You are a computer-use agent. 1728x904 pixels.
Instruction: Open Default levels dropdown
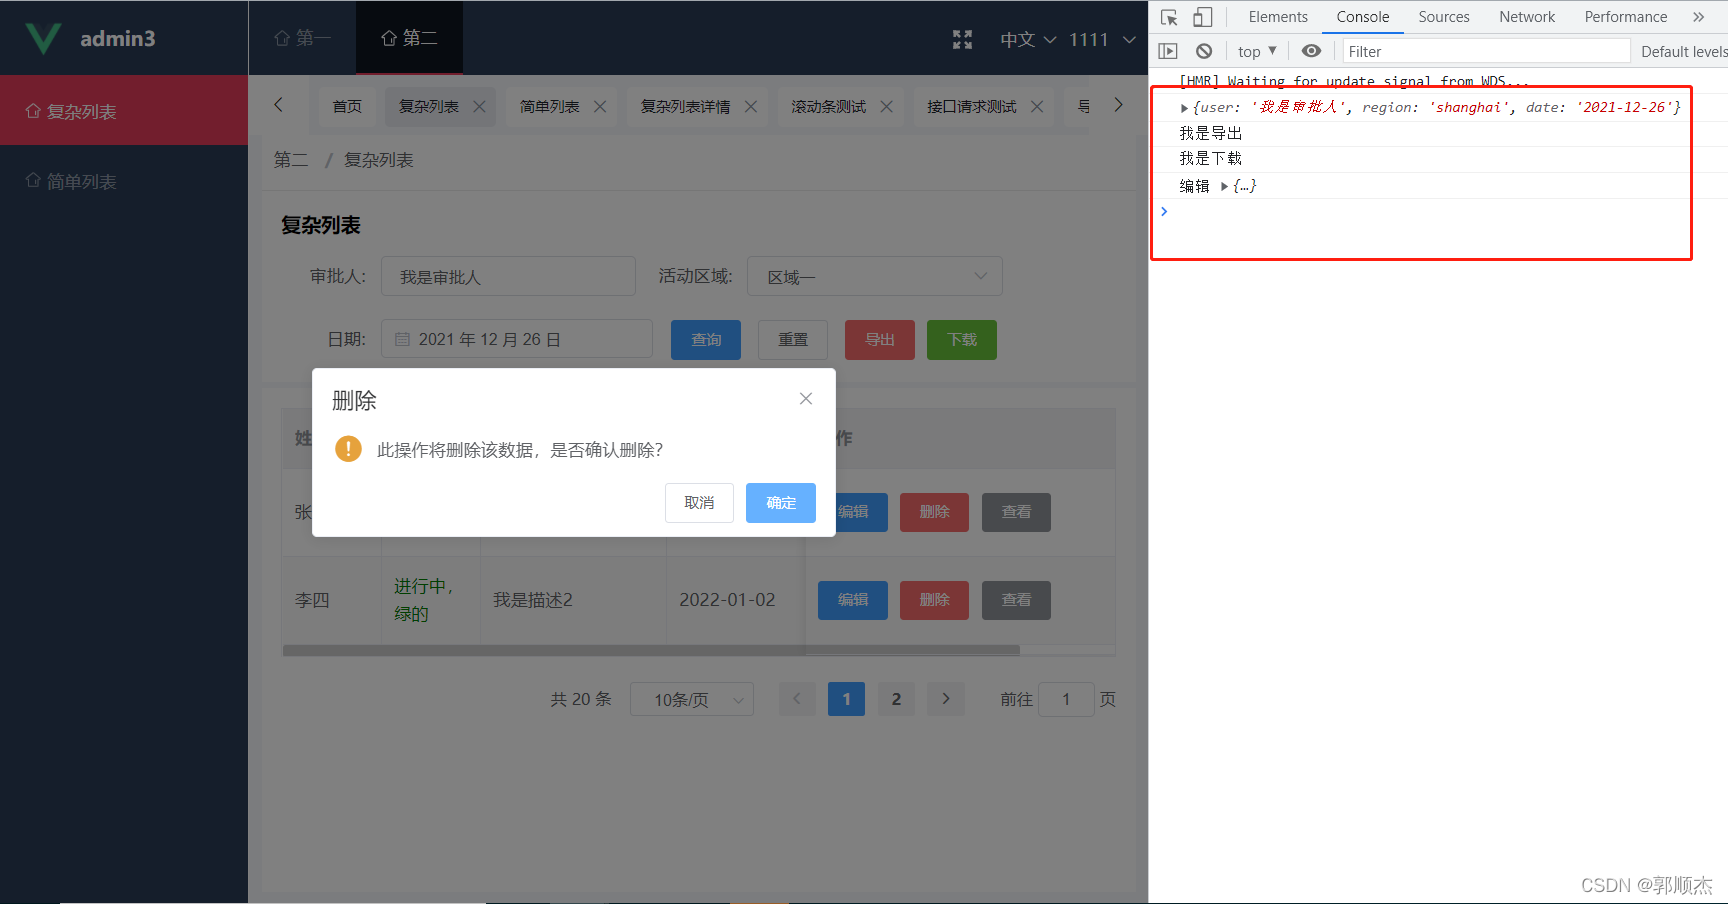point(1683,51)
